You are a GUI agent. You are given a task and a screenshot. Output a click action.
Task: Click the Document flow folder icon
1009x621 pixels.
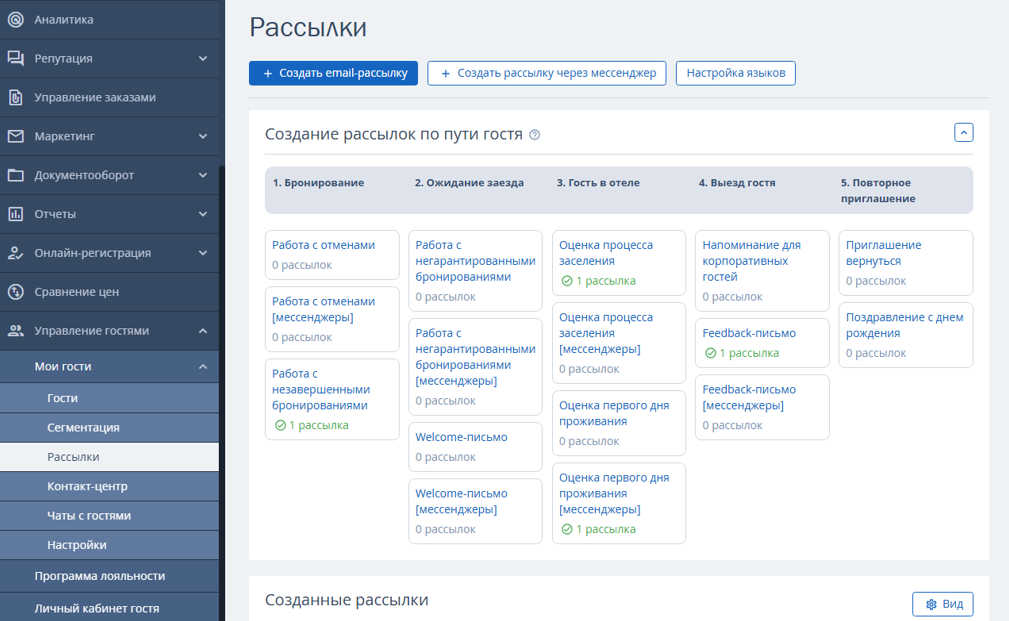pos(16,175)
